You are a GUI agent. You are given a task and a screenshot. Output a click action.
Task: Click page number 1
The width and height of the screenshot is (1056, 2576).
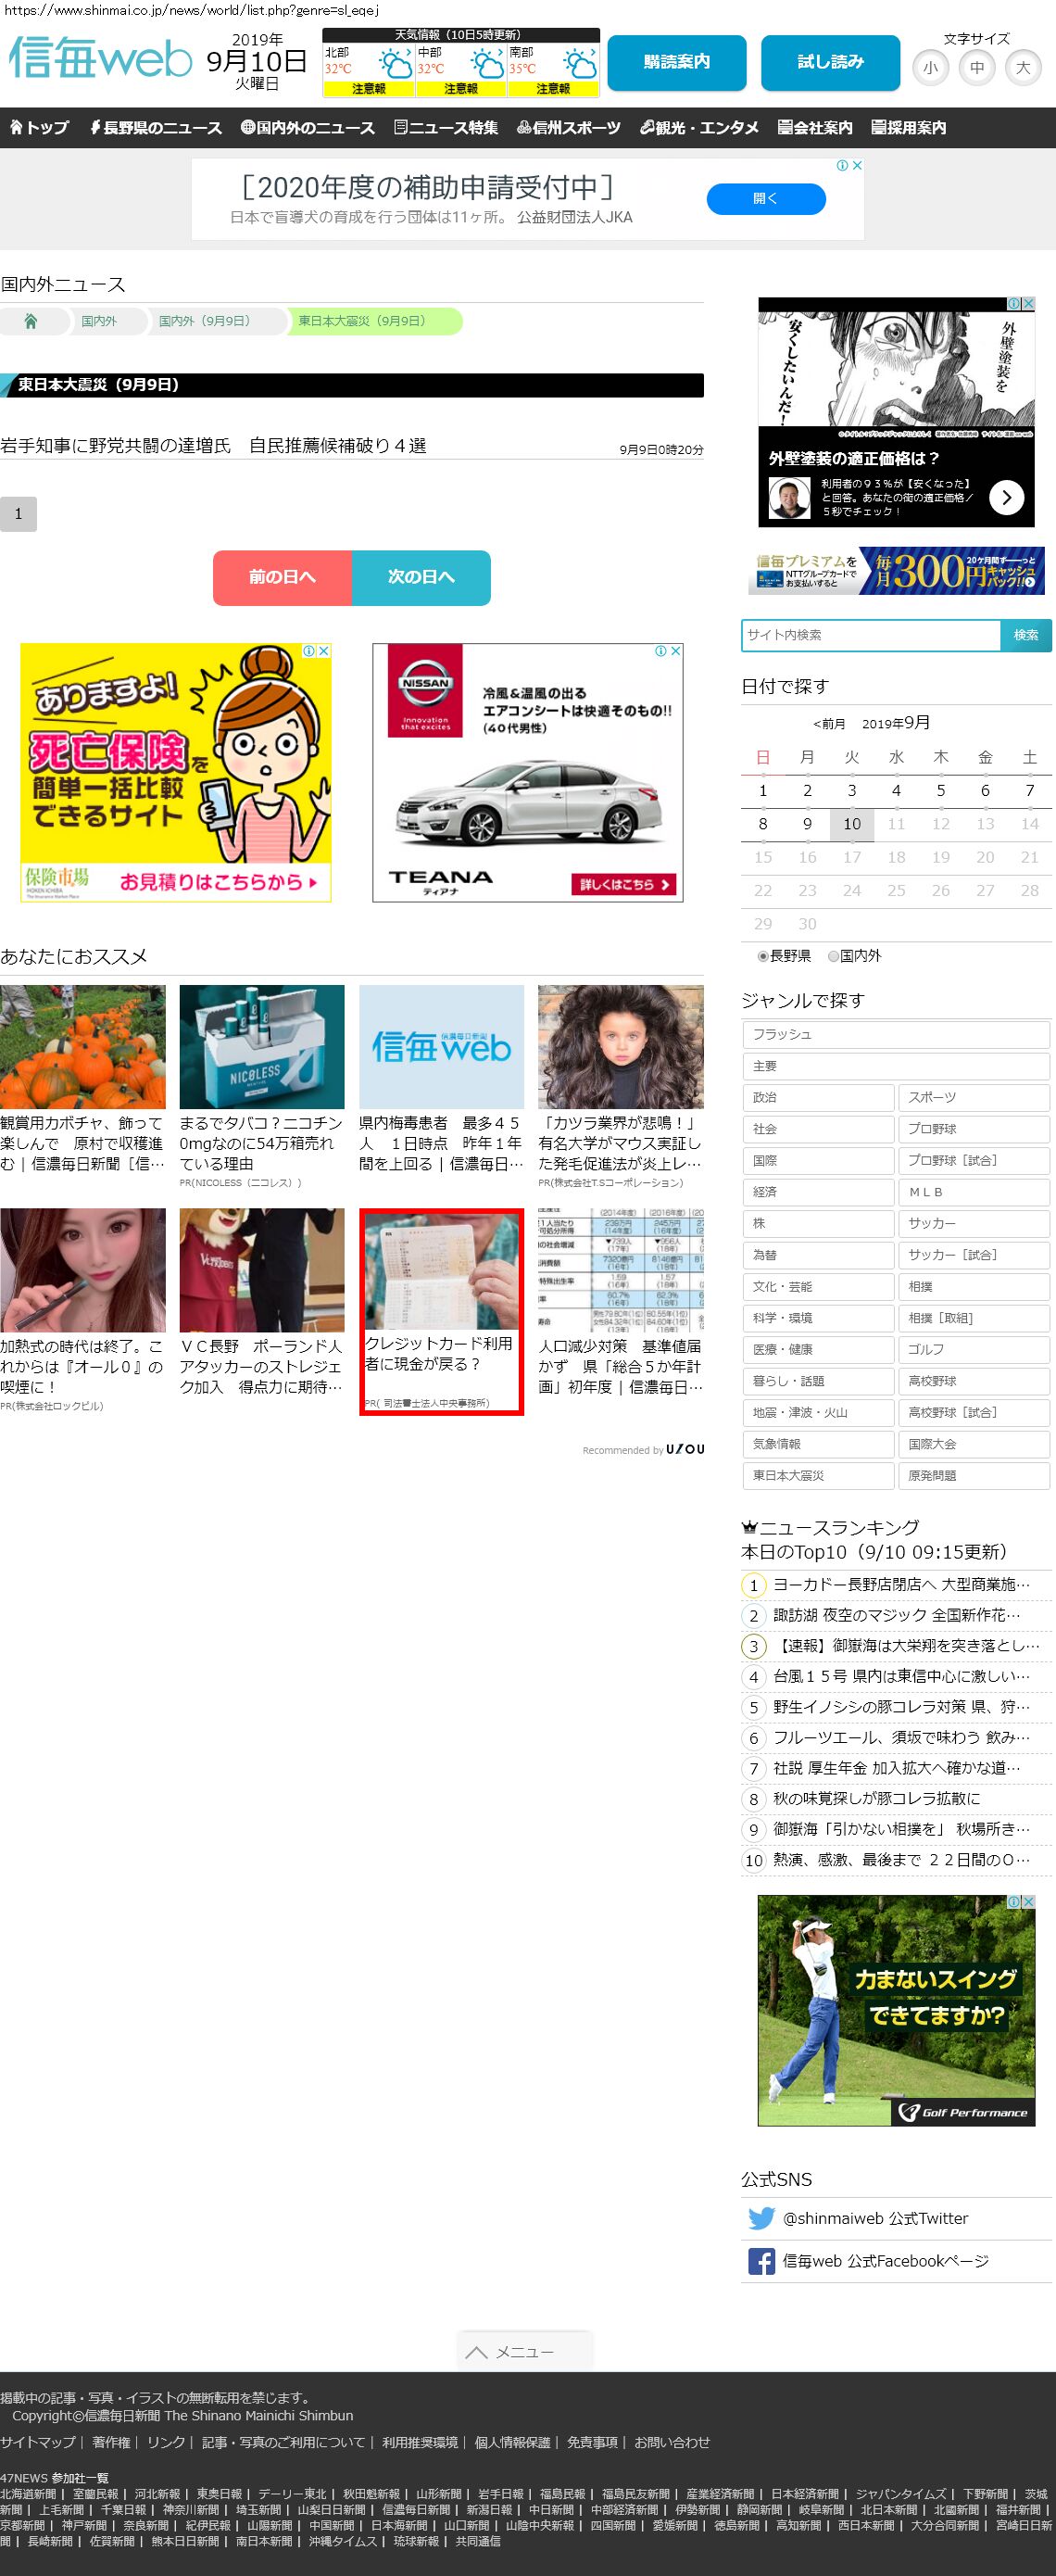coord(18,514)
